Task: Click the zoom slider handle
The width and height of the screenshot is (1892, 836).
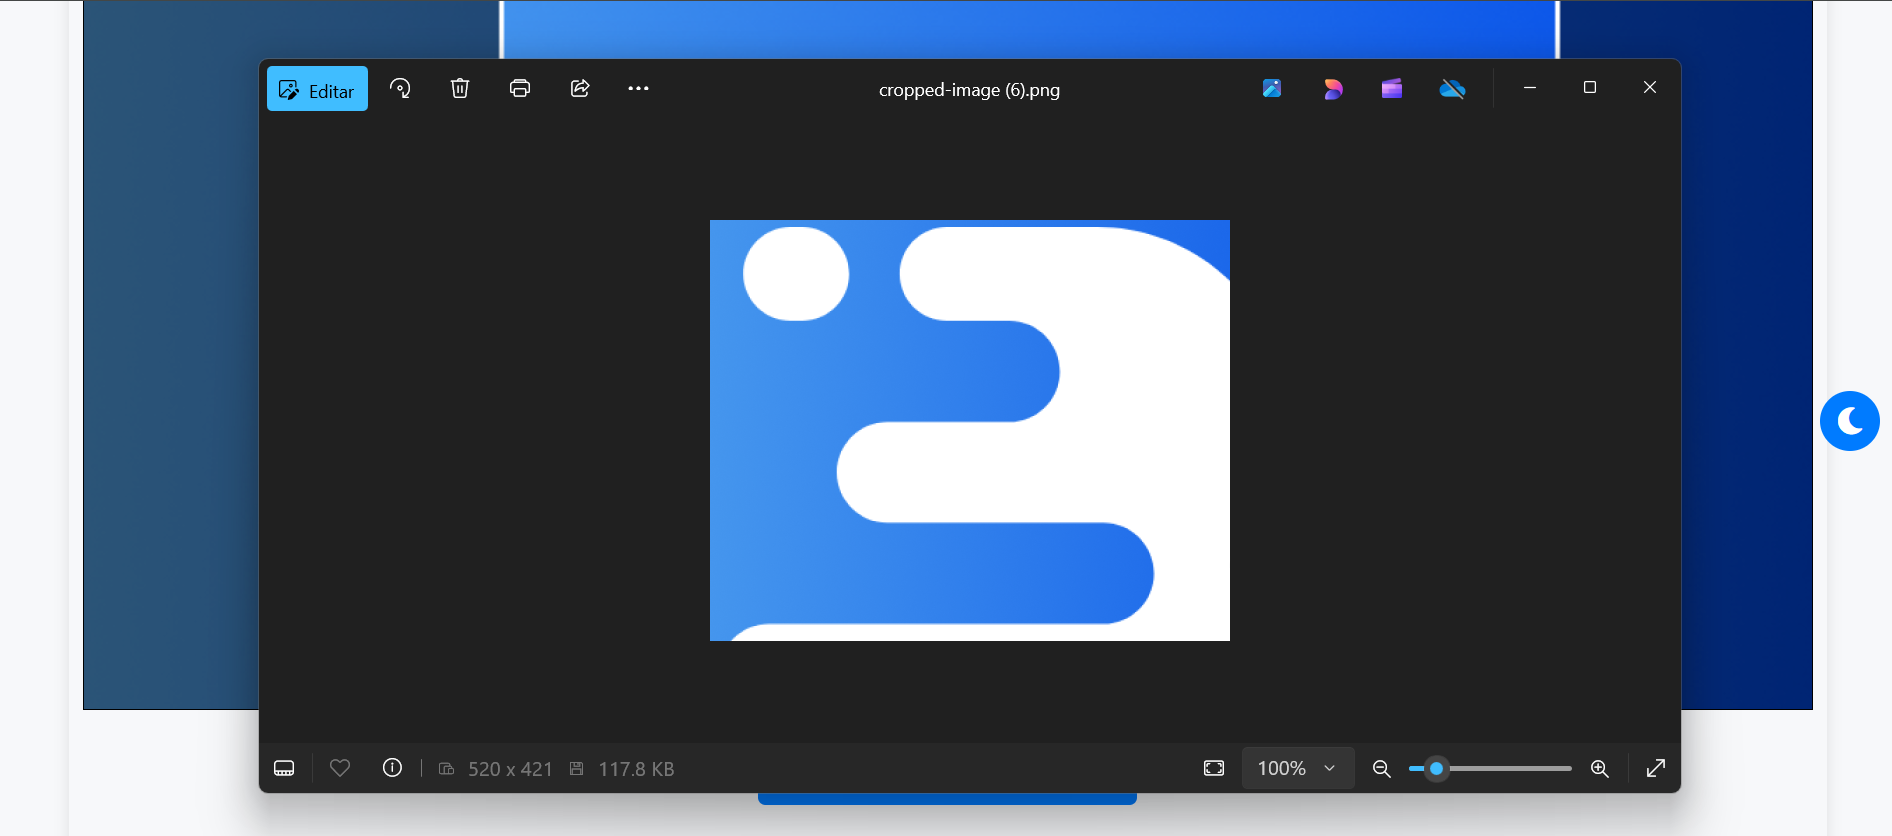Action: click(1436, 768)
